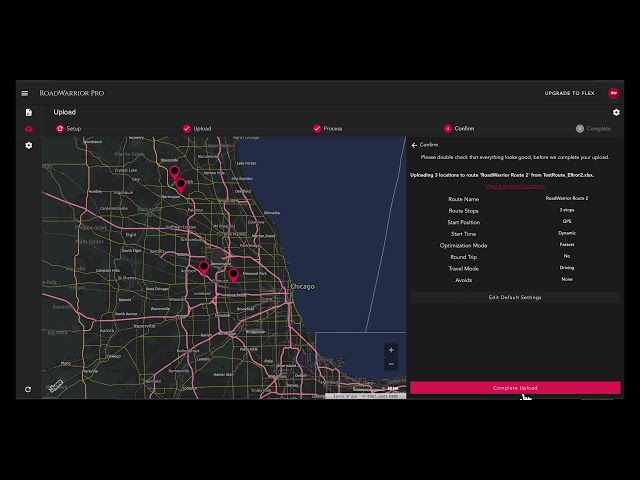640x480 pixels.
Task: Open the user avatar account menu
Action: 613,93
